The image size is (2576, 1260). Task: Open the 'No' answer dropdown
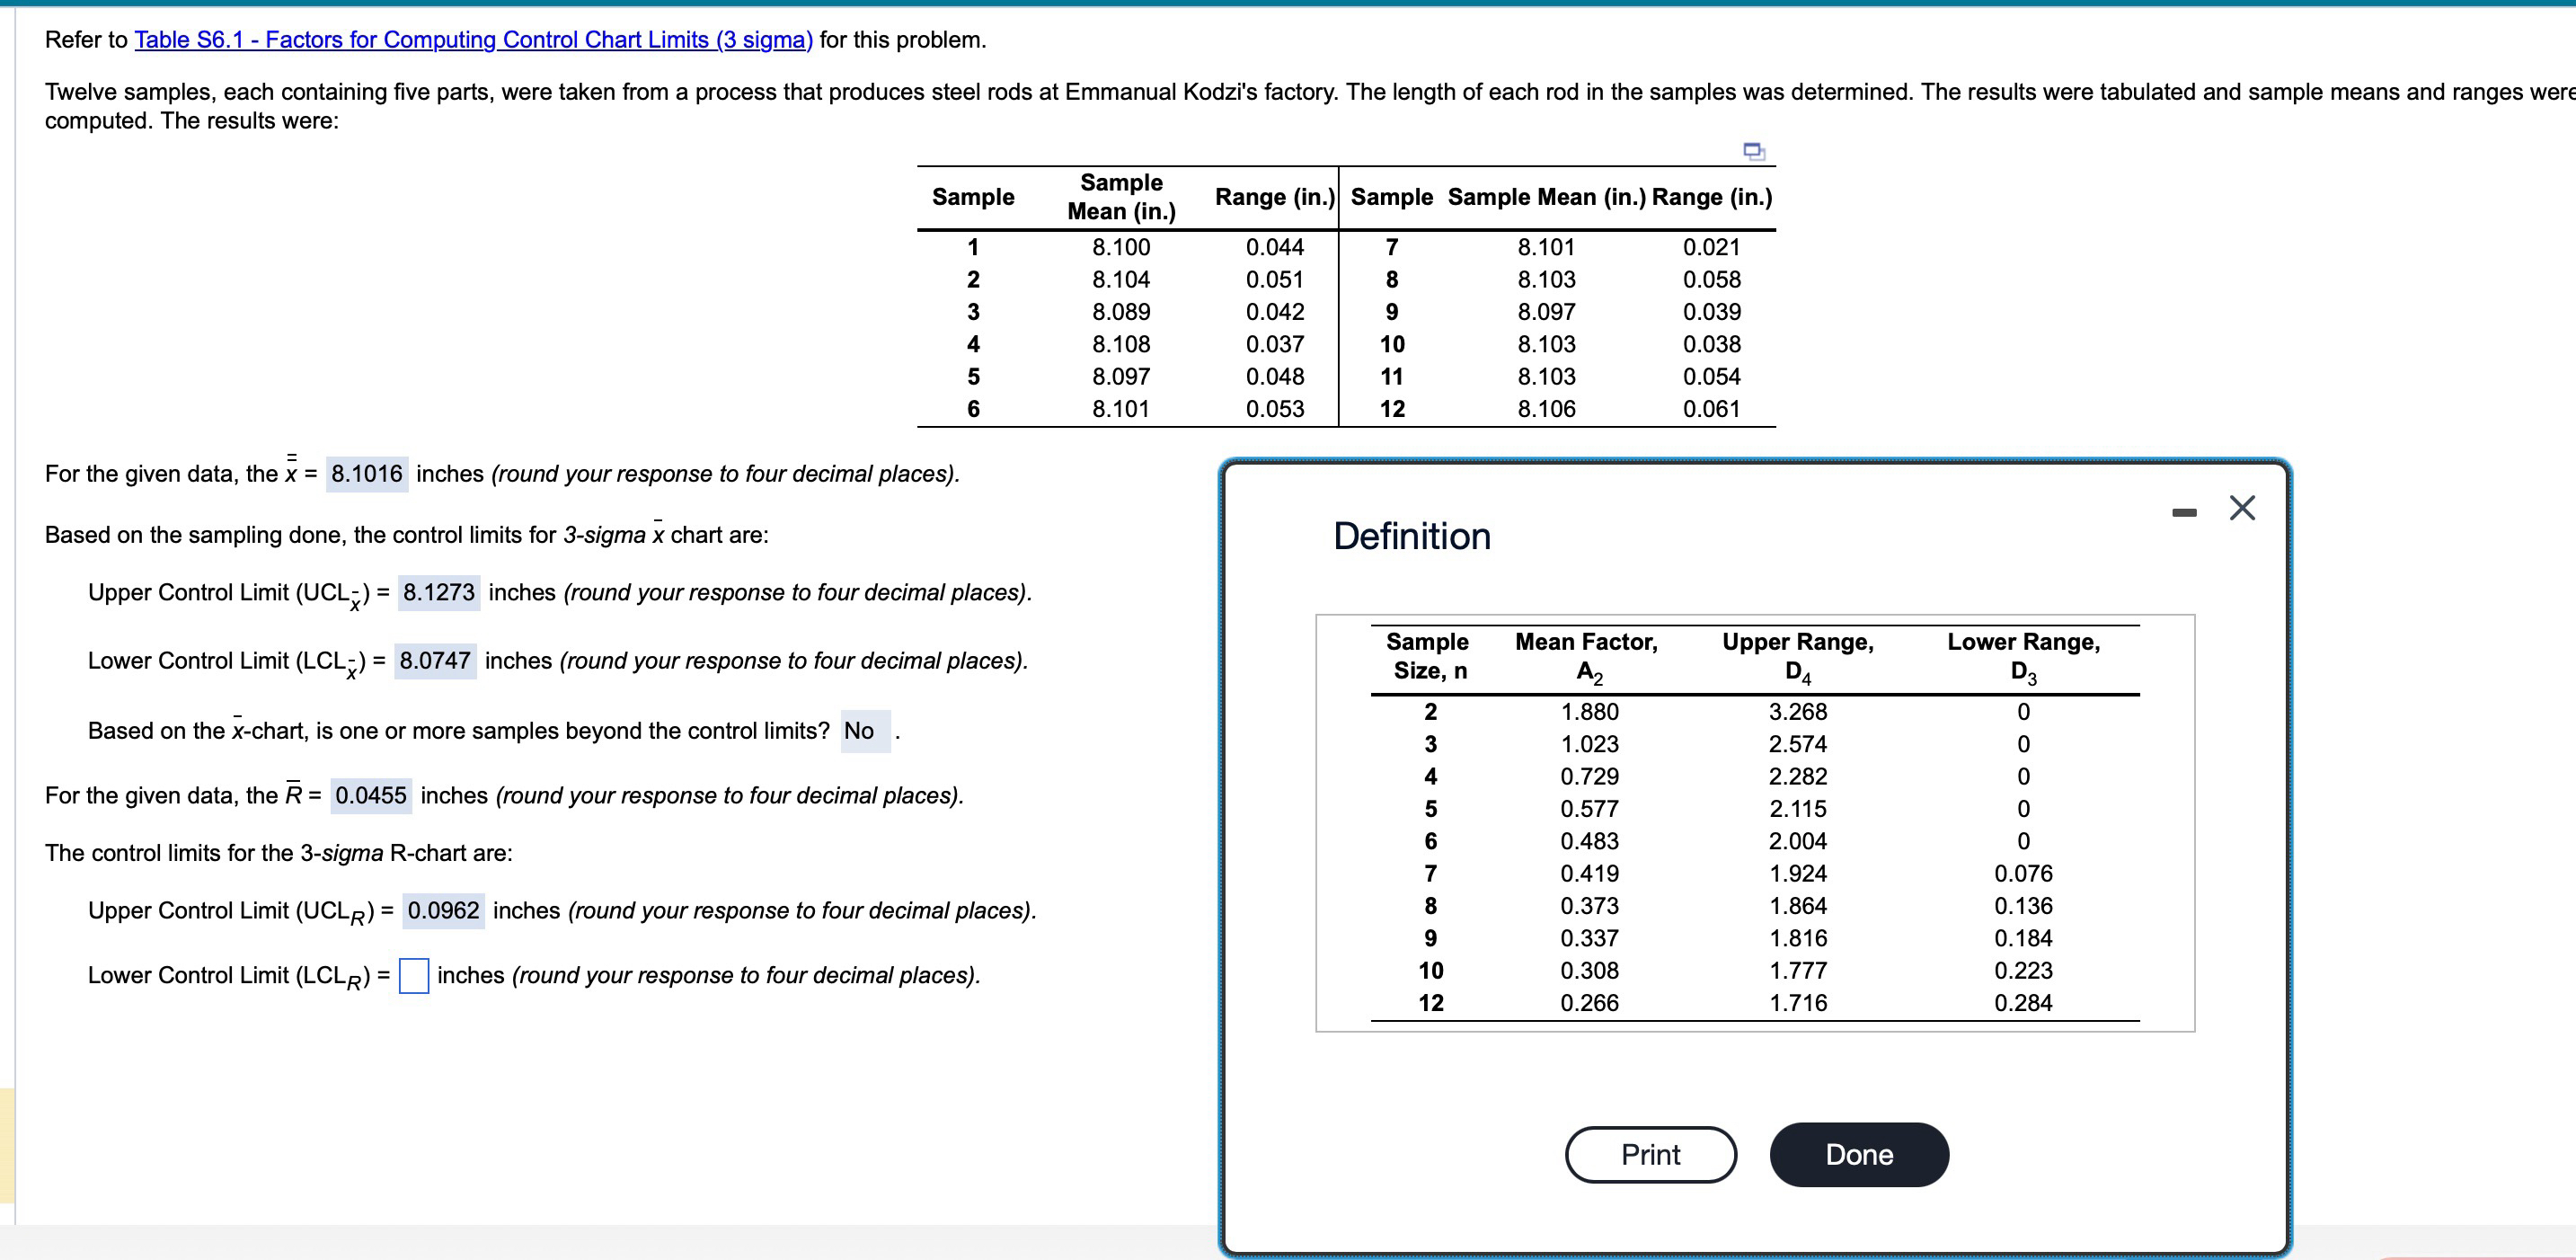pos(865,731)
